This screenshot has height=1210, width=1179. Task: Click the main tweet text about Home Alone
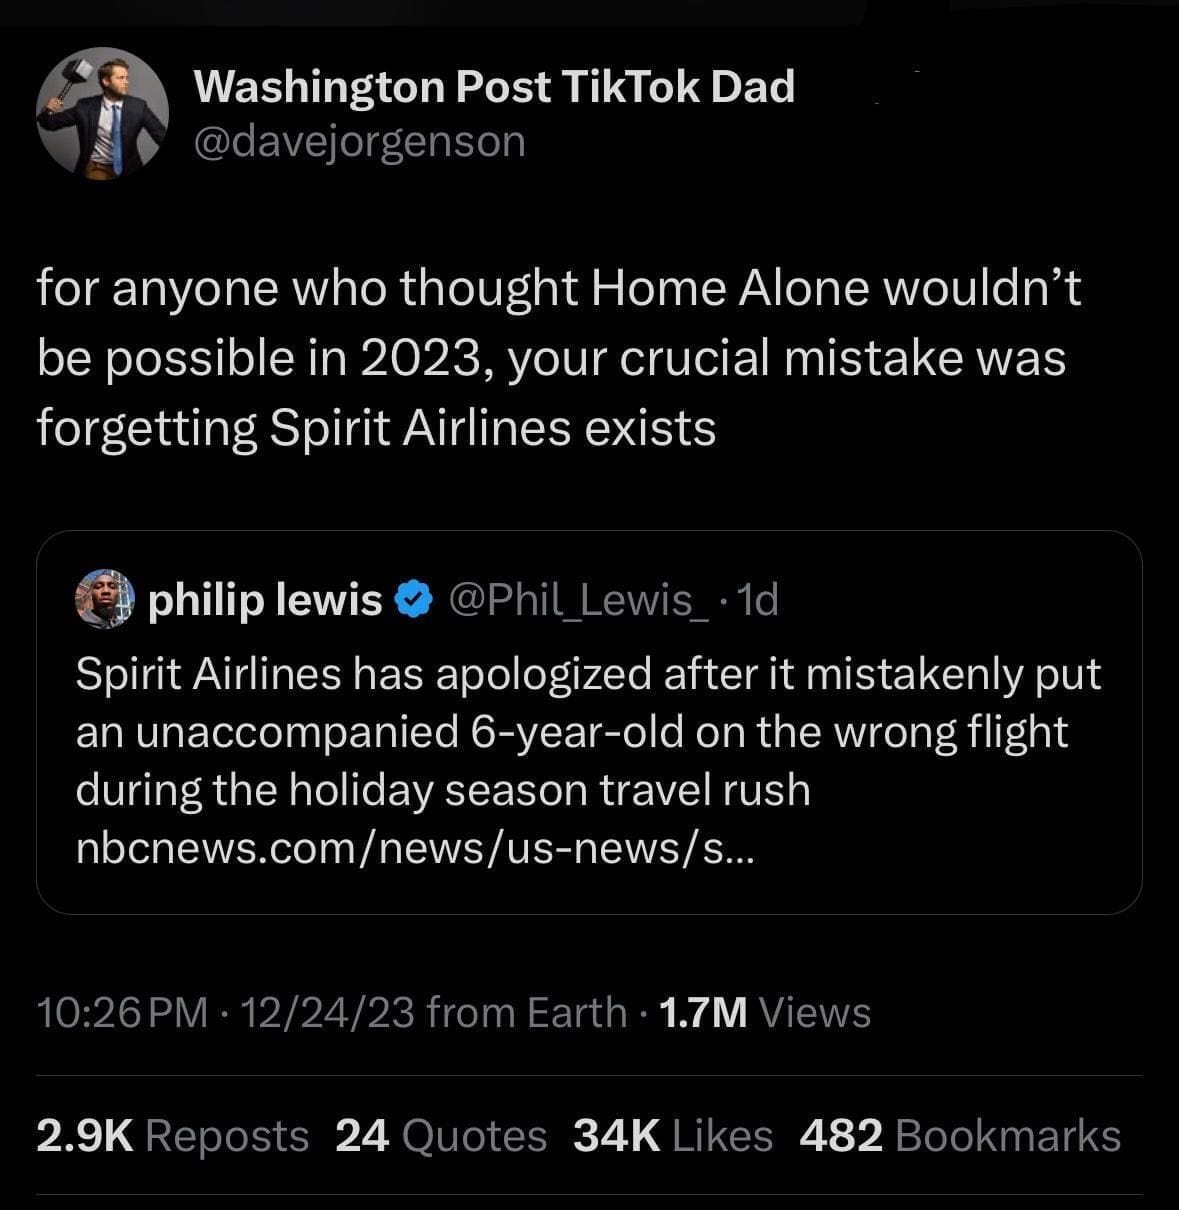pyautogui.click(x=560, y=358)
